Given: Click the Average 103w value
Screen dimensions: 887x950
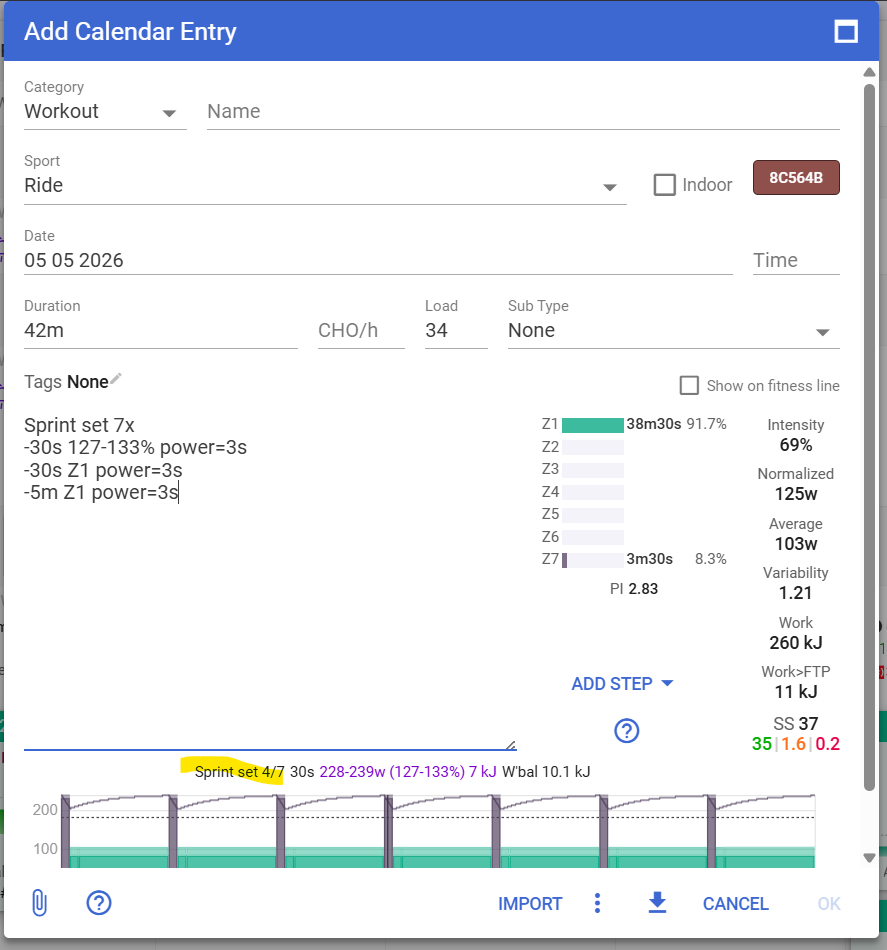Looking at the screenshot, I should tap(796, 544).
